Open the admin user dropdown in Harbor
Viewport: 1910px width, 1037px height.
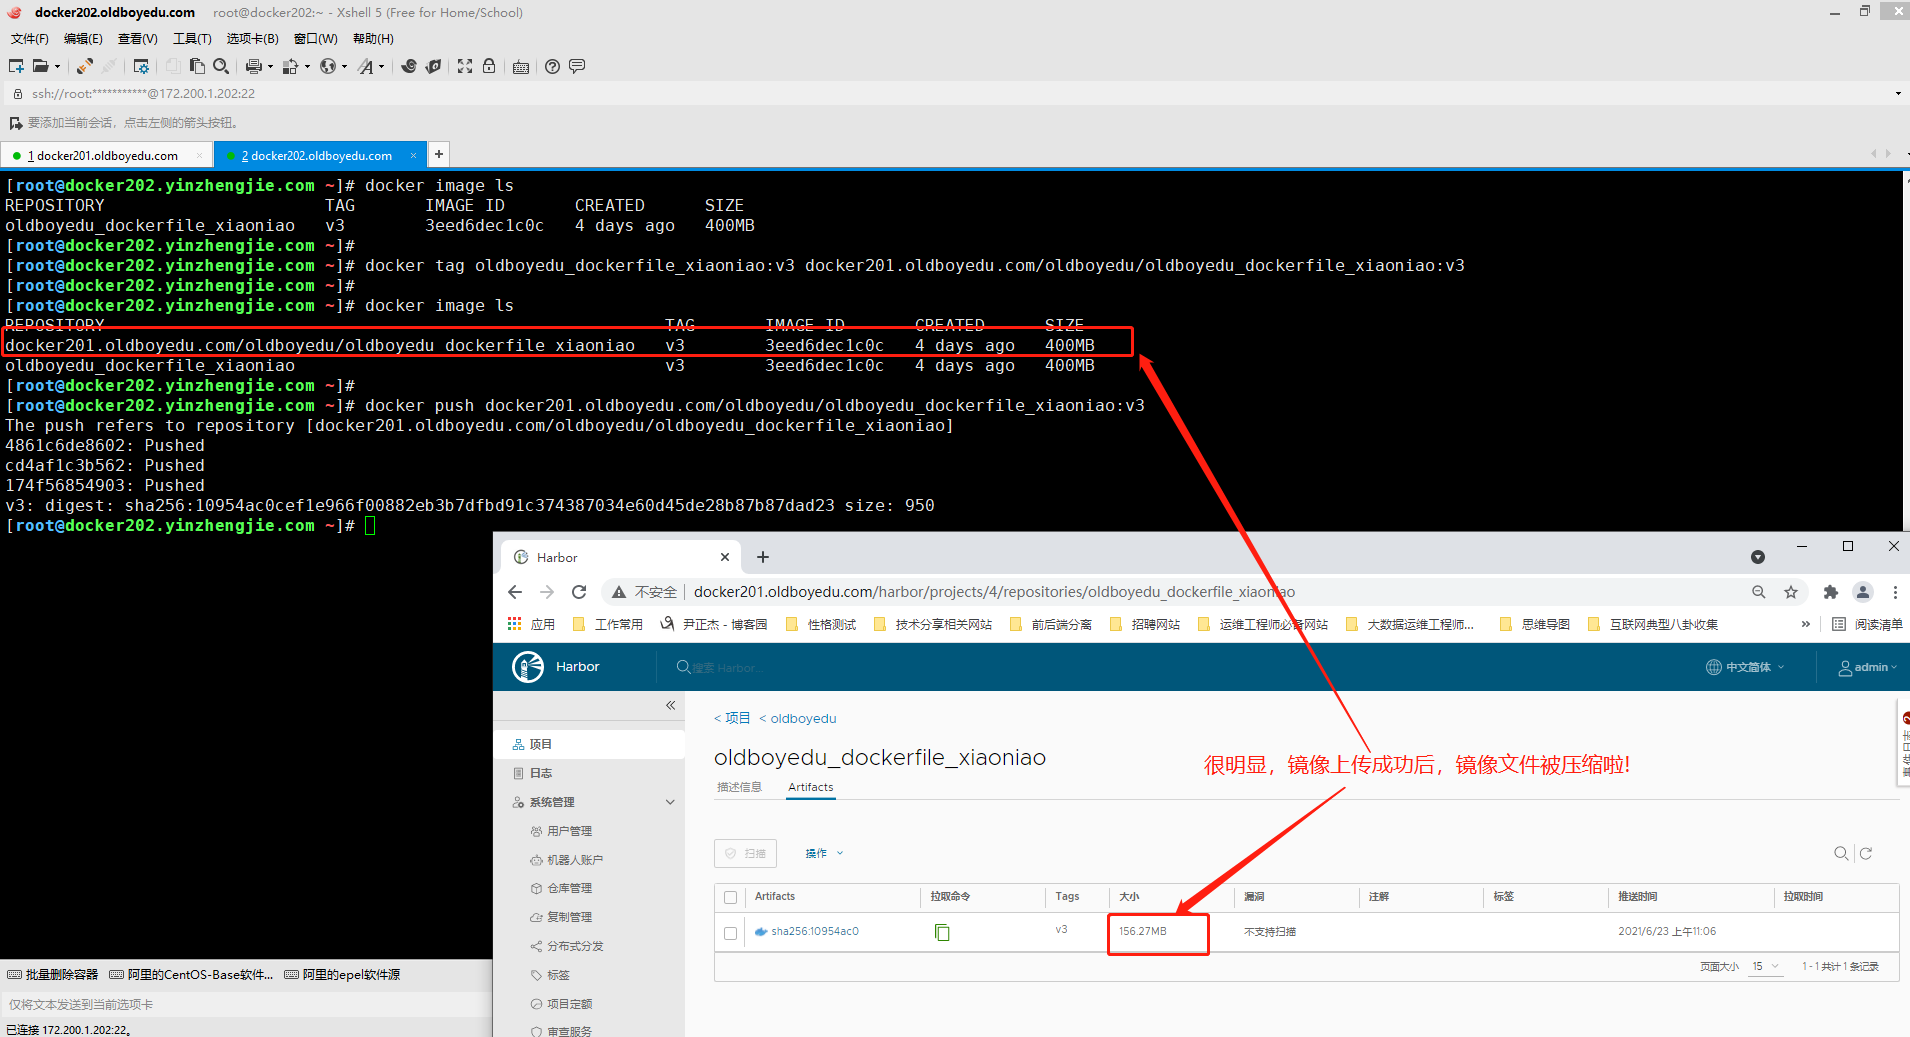[x=1867, y=667]
